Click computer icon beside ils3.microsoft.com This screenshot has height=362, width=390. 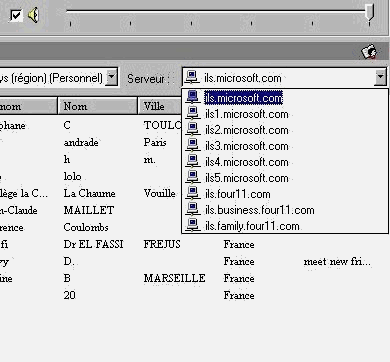click(193, 146)
